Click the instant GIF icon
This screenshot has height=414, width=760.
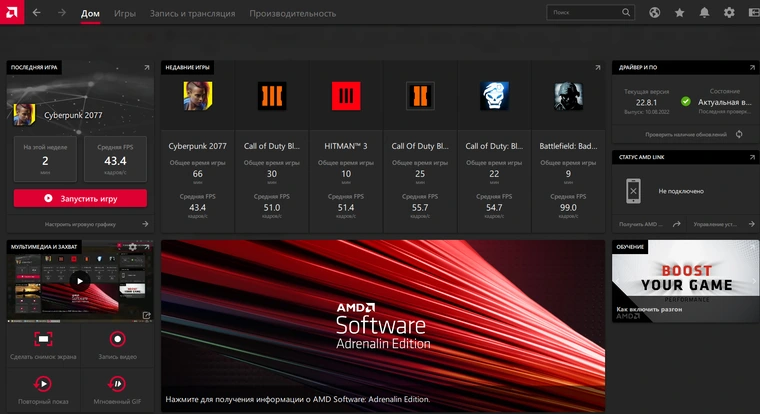click(x=118, y=383)
